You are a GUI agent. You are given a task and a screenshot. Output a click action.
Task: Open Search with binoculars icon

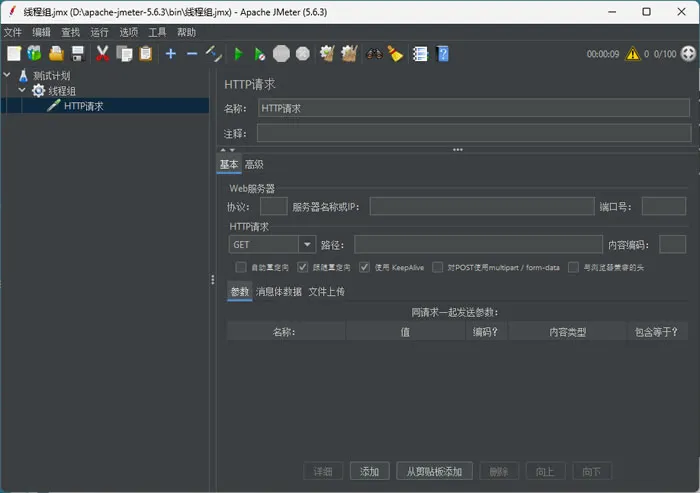374,54
